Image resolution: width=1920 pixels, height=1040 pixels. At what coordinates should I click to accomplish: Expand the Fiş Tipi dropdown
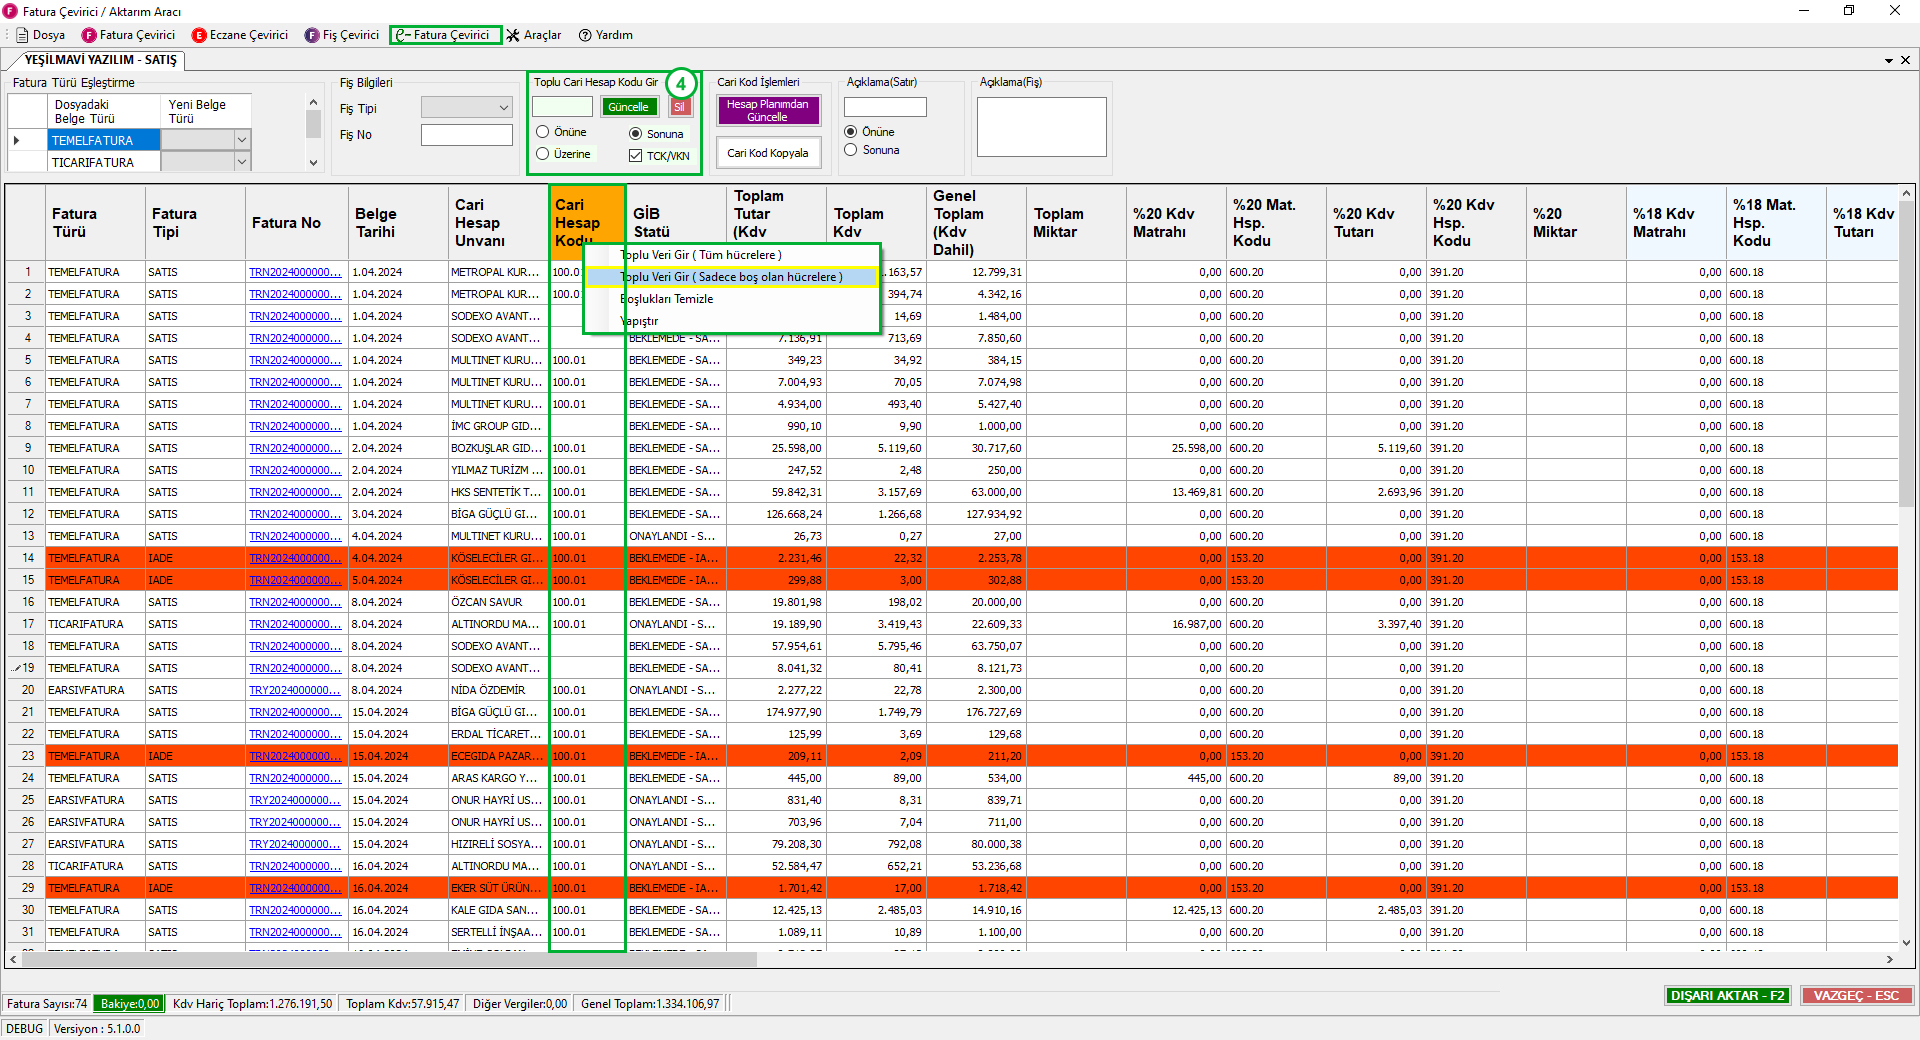(x=503, y=108)
